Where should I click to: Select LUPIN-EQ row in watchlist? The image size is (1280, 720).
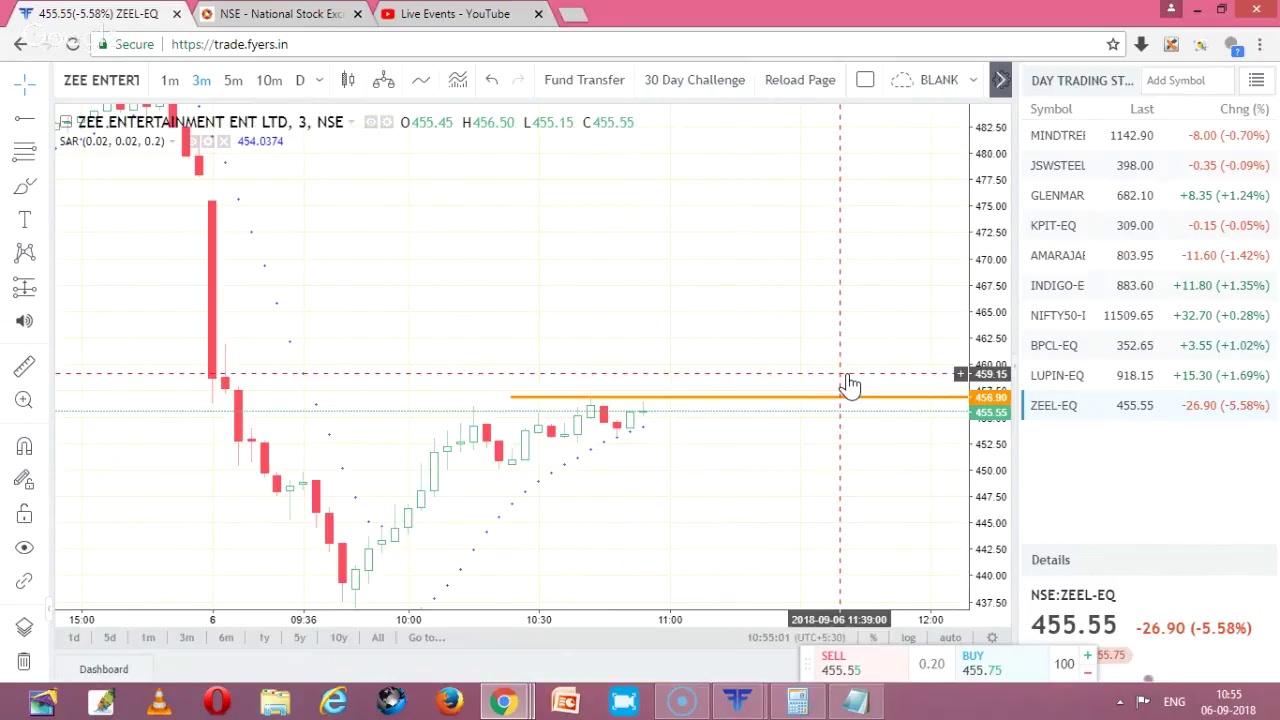pos(1150,375)
